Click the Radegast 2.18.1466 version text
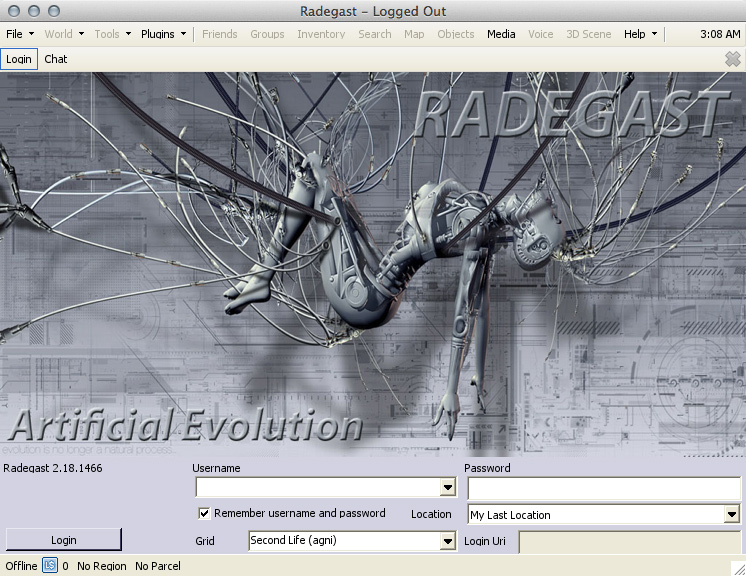The width and height of the screenshot is (746, 576). tap(53, 468)
